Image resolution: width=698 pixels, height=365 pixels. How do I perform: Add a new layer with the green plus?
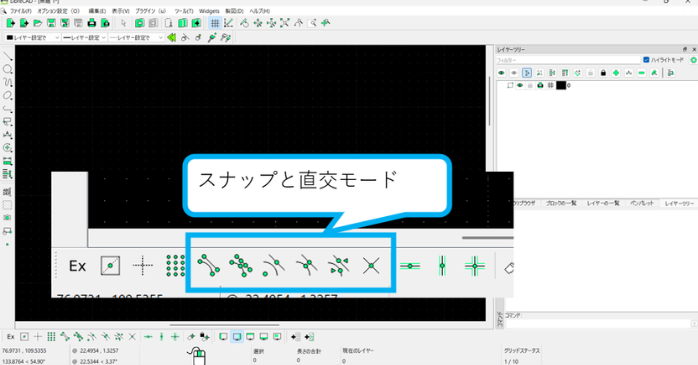(616, 73)
